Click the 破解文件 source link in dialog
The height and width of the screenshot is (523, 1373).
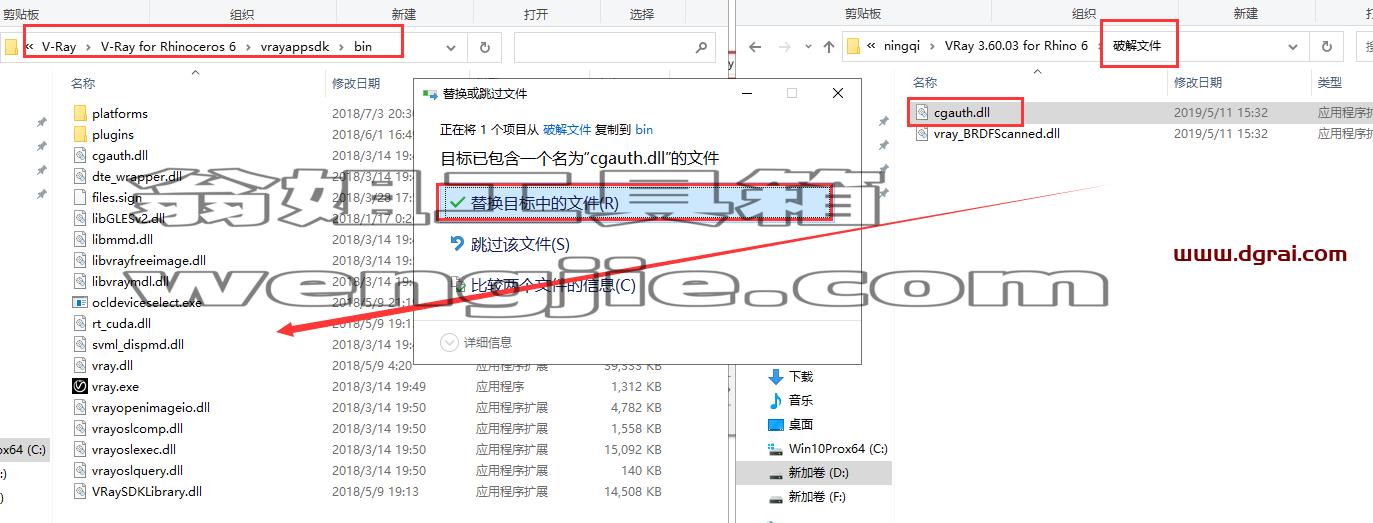(x=567, y=129)
